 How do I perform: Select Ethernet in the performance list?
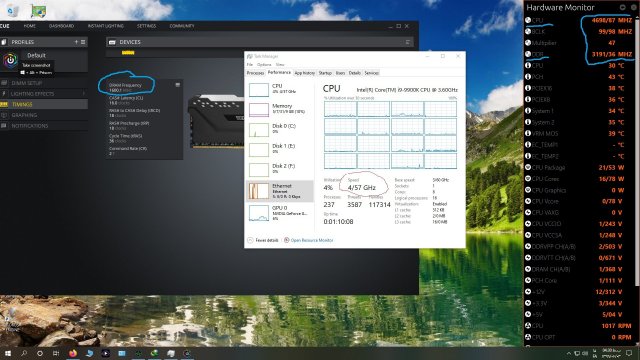pos(280,191)
